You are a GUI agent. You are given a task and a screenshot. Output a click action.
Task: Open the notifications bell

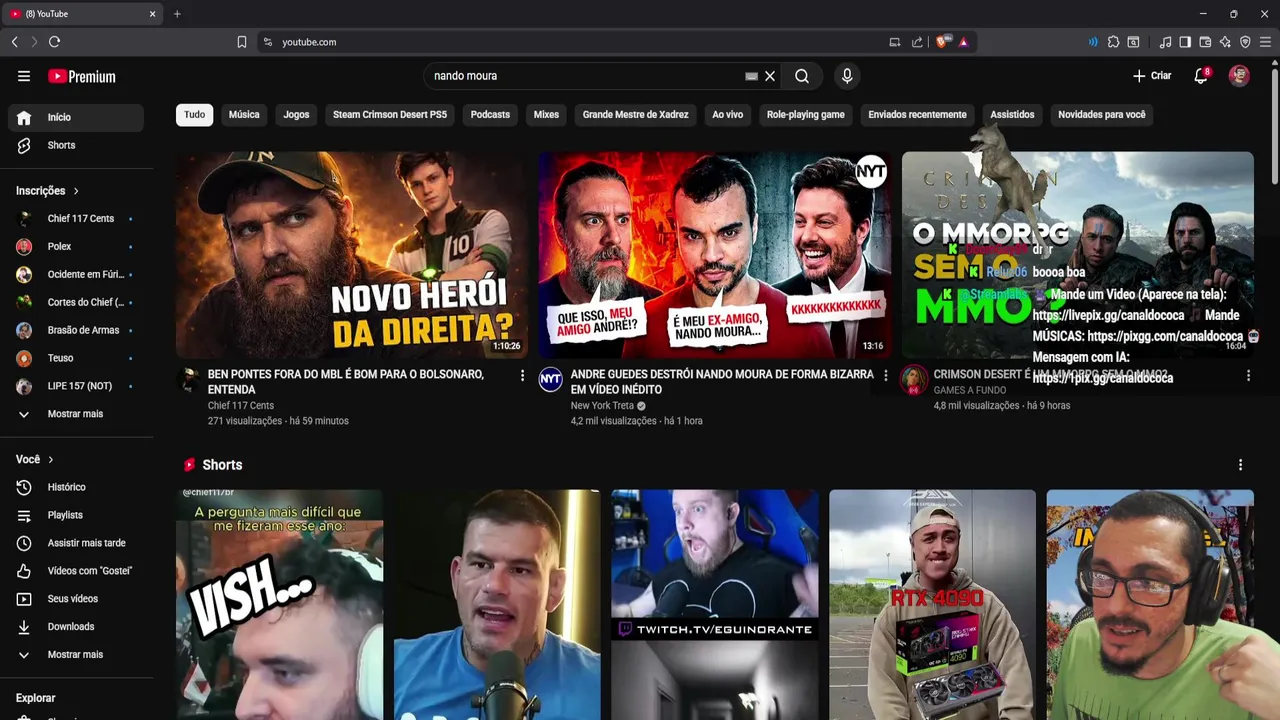1201,76
